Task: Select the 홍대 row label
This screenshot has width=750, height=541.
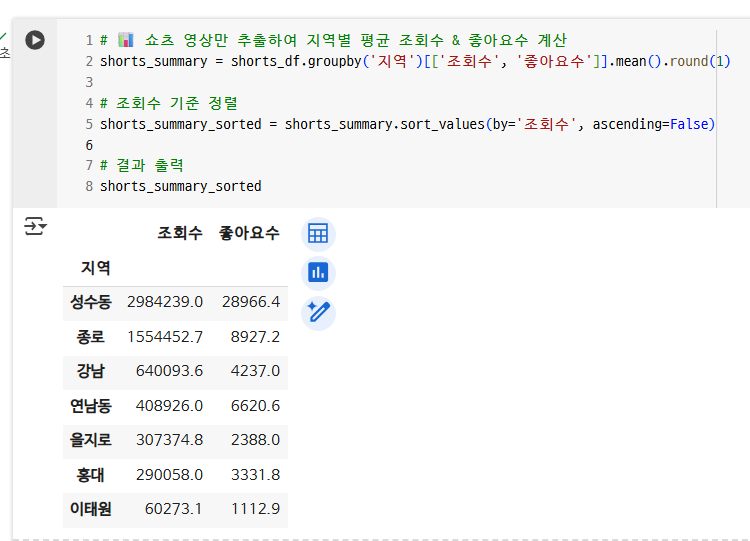Action: pos(91,475)
